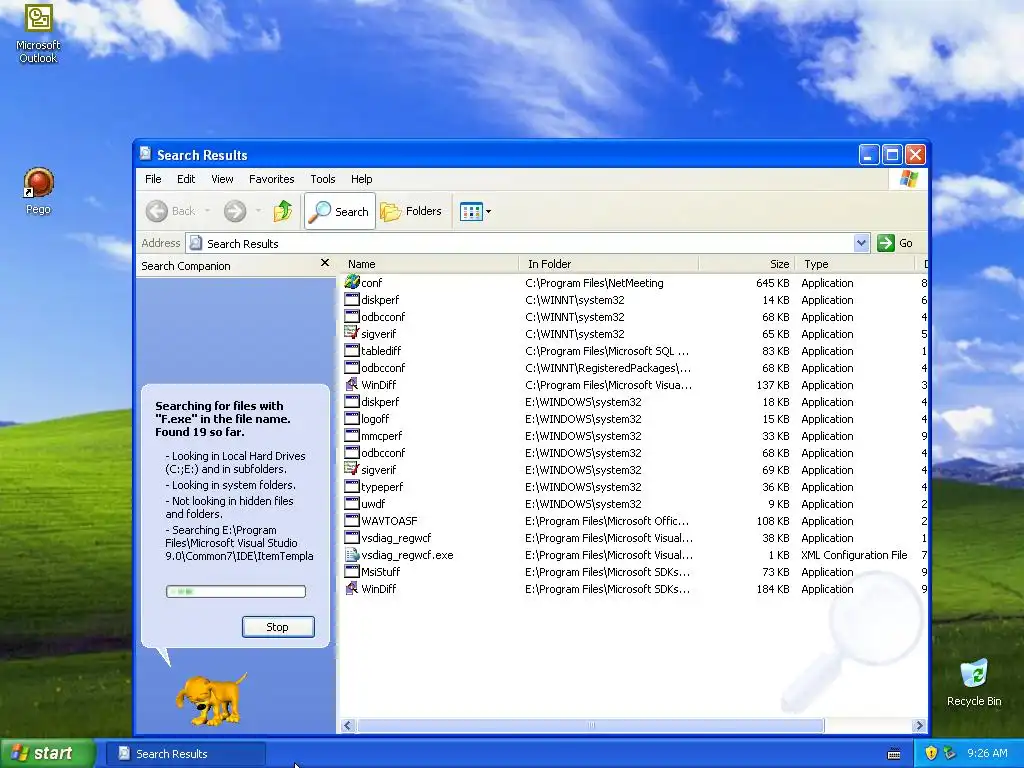Click the scroll left arrow
1024x768 pixels.
click(x=347, y=726)
